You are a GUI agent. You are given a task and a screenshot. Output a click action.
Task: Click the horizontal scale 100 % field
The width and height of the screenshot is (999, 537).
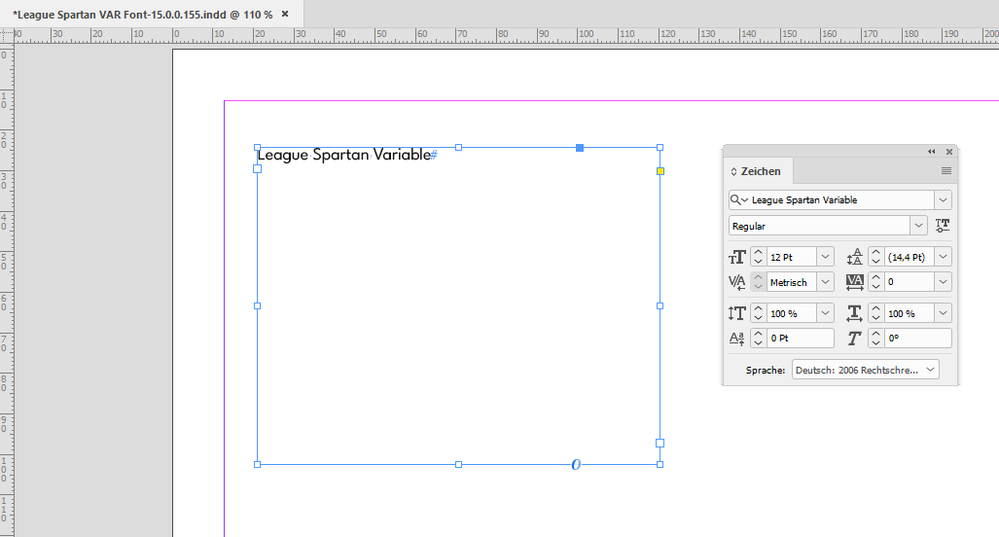click(x=909, y=313)
